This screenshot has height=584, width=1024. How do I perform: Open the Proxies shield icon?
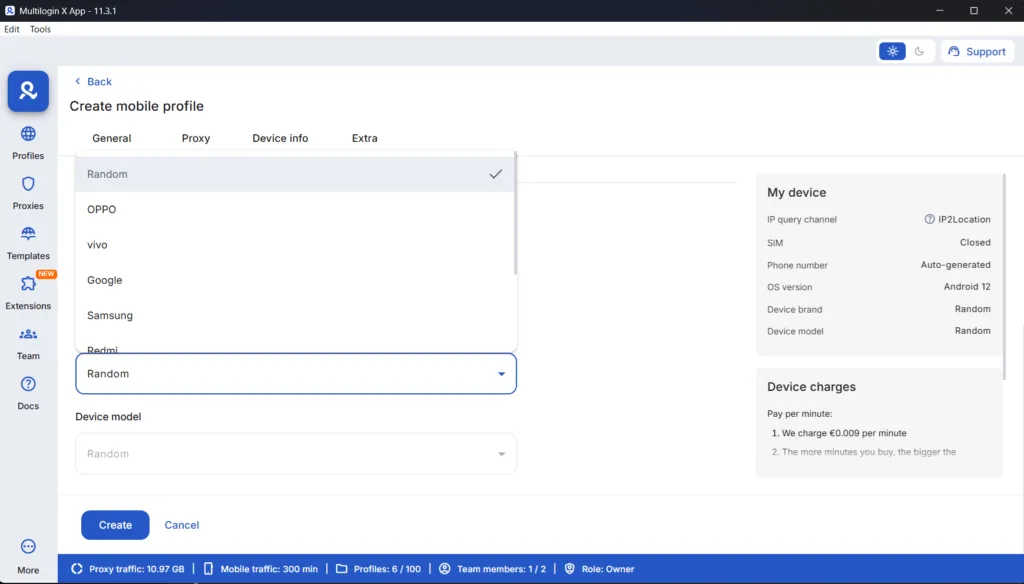(x=28, y=184)
